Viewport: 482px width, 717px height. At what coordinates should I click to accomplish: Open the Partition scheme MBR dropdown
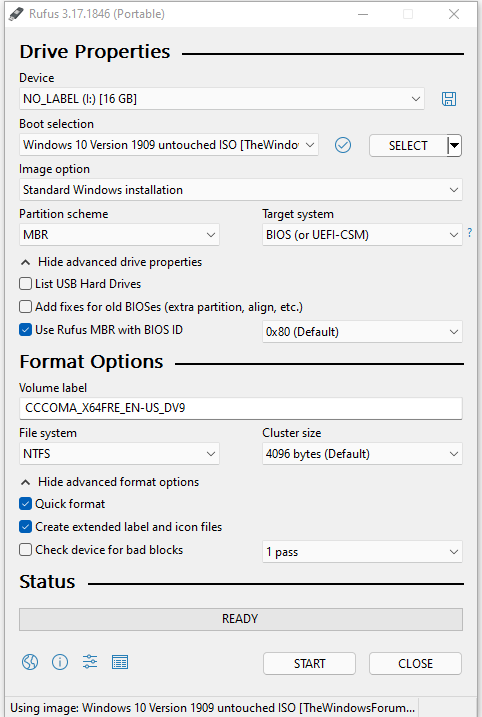(119, 235)
